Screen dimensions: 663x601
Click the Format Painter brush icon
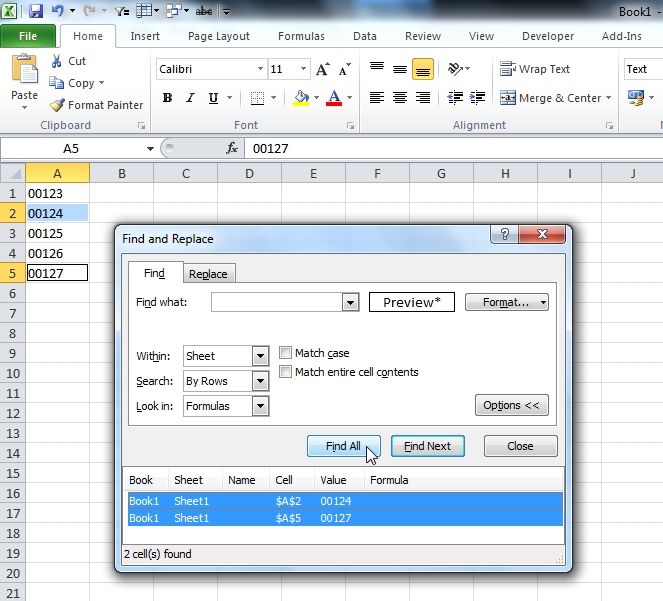point(57,105)
